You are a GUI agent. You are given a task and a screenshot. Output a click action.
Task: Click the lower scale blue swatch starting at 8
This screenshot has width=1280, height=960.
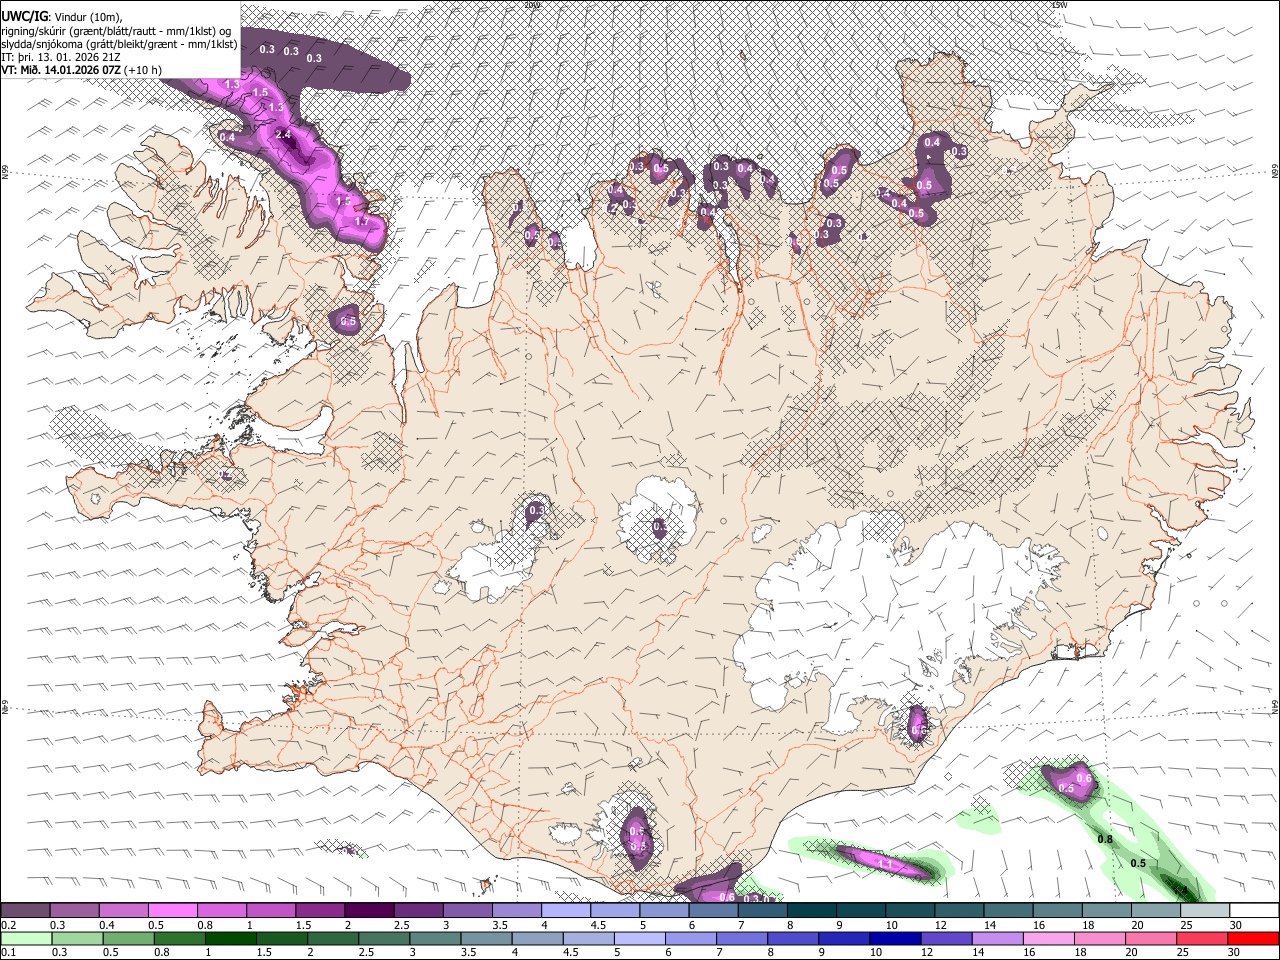coord(792,938)
